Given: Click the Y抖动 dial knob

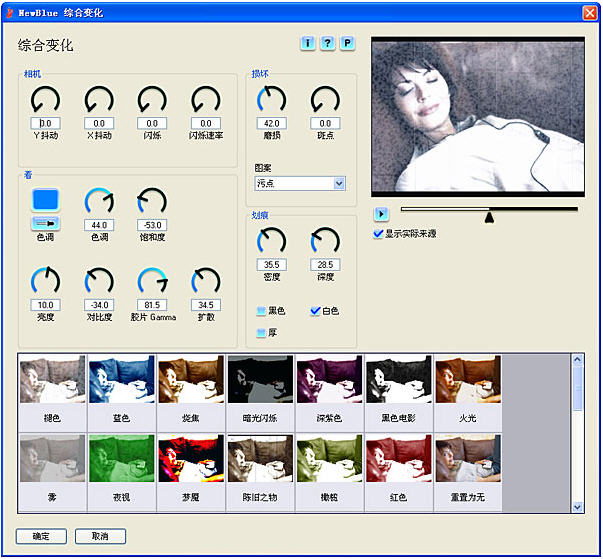Looking at the screenshot, I should pyautogui.click(x=45, y=100).
